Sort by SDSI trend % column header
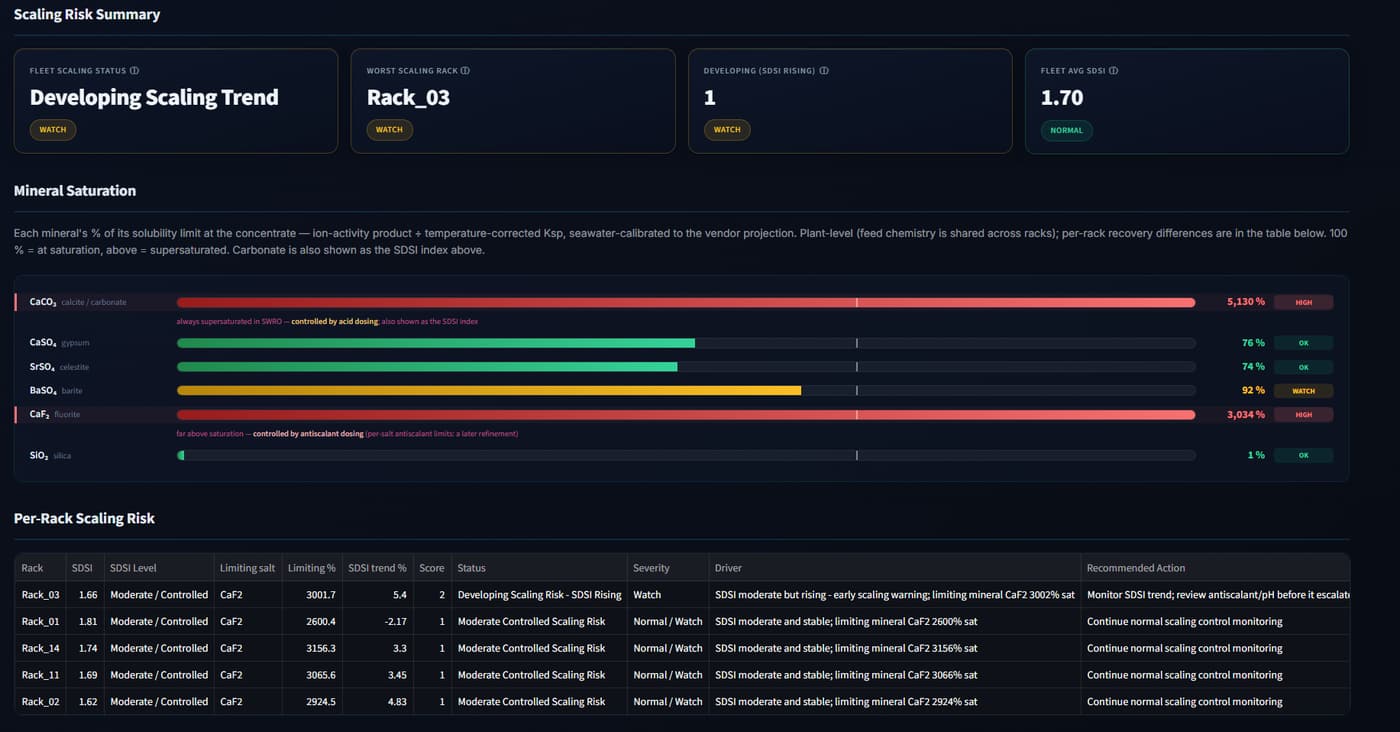The width and height of the screenshot is (1400, 732). pos(377,568)
